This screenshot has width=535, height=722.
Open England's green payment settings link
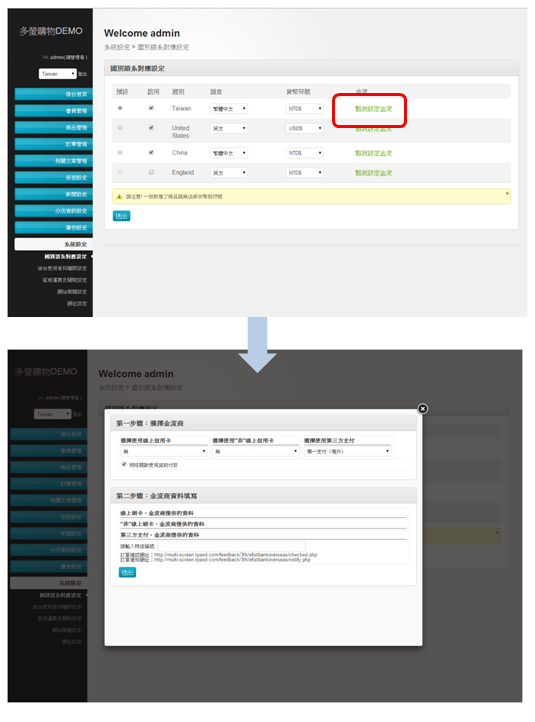click(373, 173)
